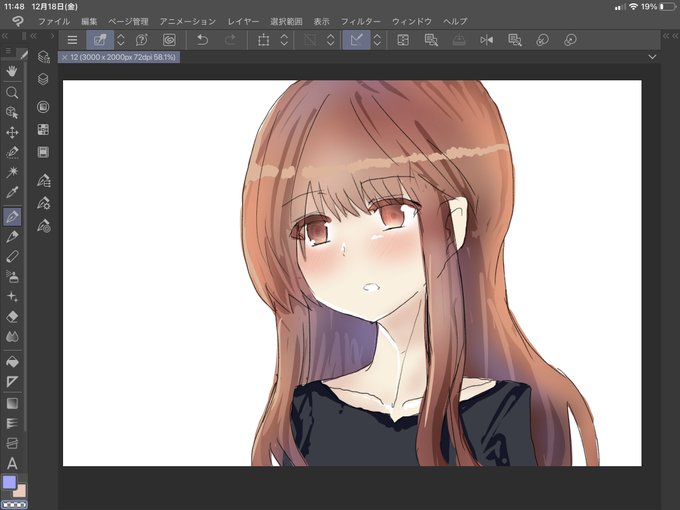Select the peach sub drawing color swatch

(x=20, y=492)
